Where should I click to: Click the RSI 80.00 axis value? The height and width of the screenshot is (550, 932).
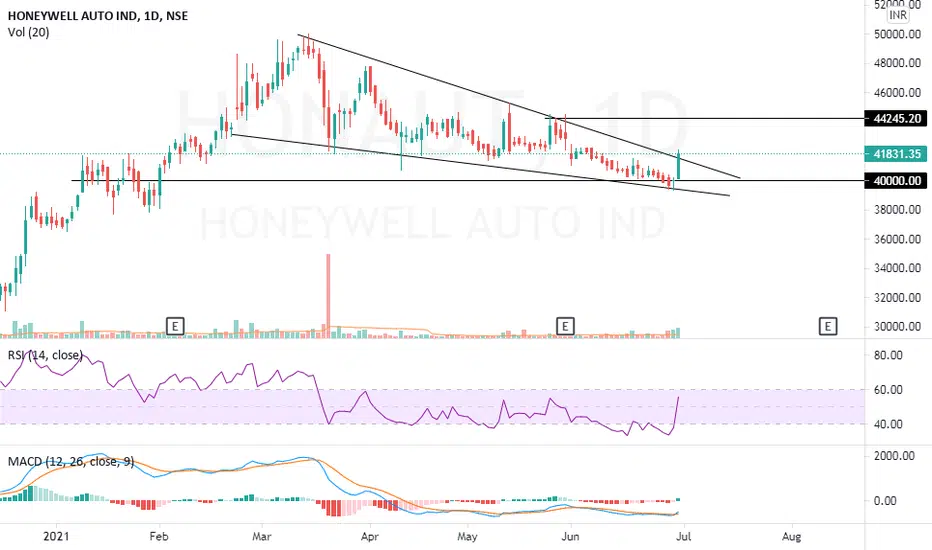coord(888,355)
